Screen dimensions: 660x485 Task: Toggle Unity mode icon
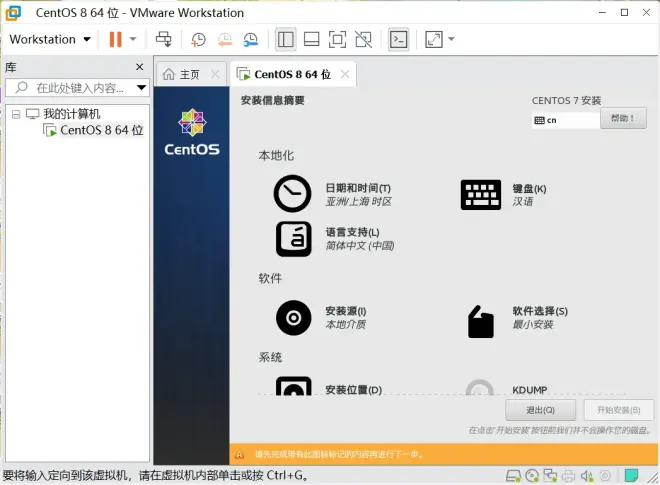(363, 40)
